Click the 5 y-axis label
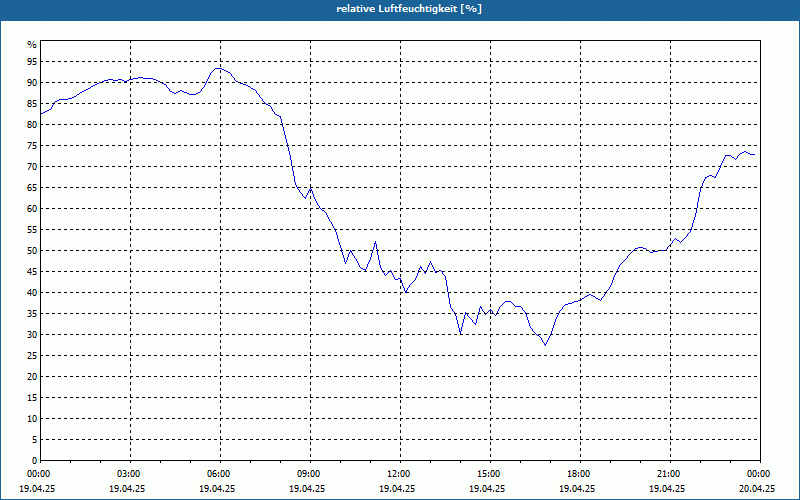800x500 pixels. [34, 440]
